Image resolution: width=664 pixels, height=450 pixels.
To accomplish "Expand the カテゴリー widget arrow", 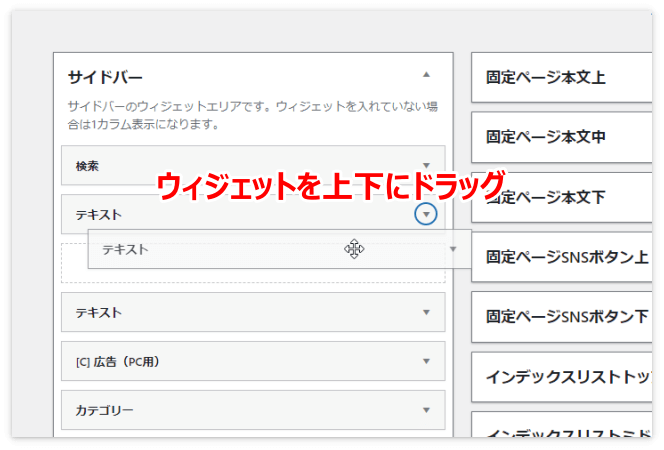I will 426,410.
